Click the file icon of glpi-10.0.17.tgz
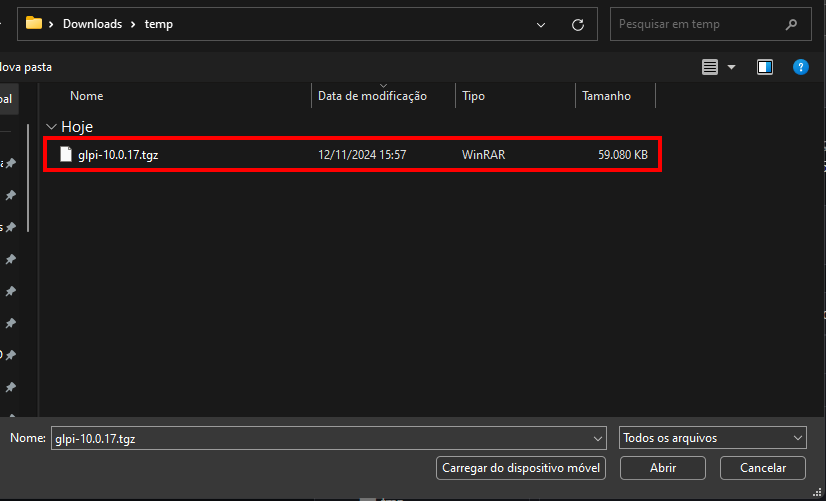Image resolution: width=826 pixels, height=501 pixels. point(66,155)
